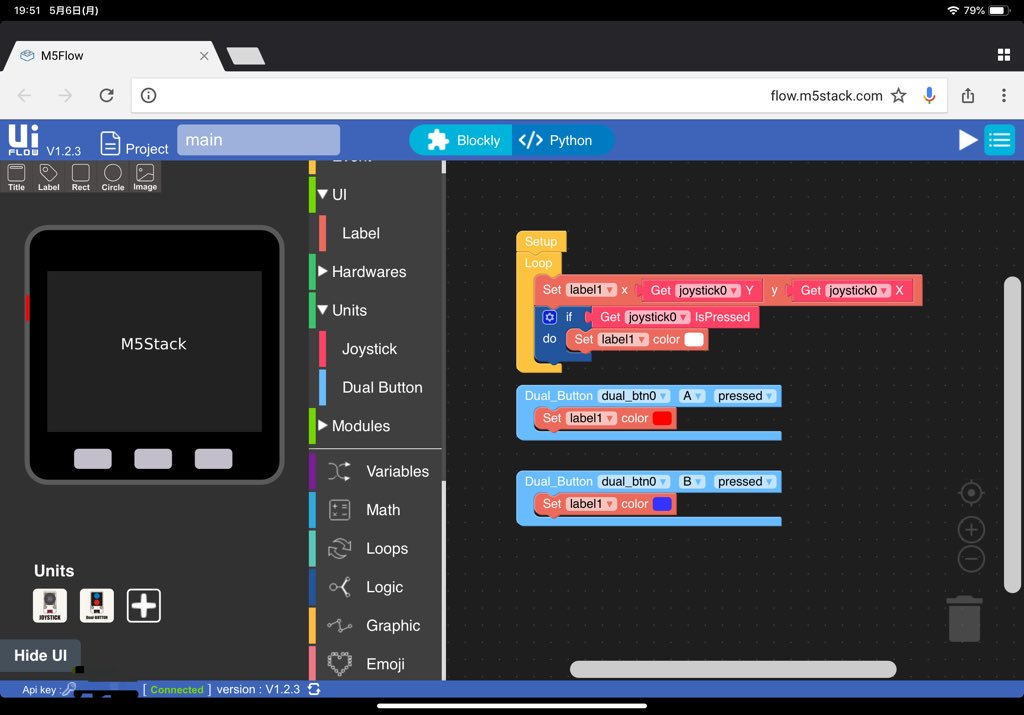Pick the red color swatch
The height and width of the screenshot is (715, 1024).
click(x=662, y=418)
